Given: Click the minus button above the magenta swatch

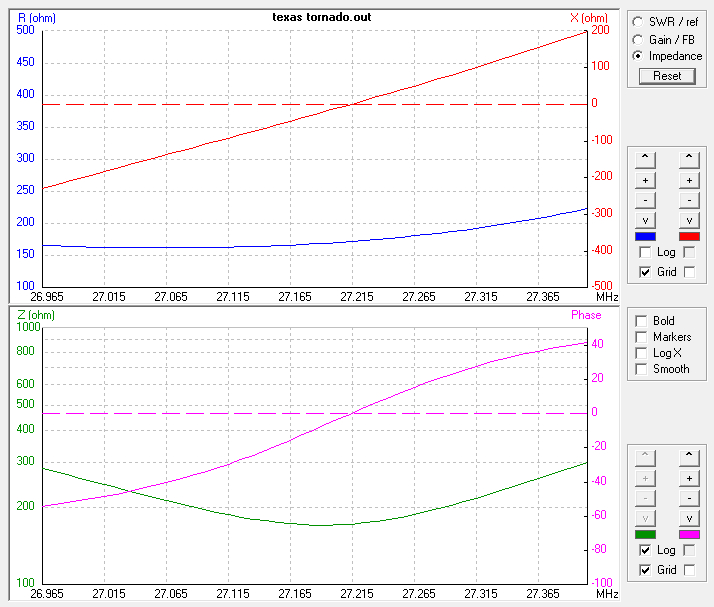Looking at the screenshot, I should click(689, 498).
